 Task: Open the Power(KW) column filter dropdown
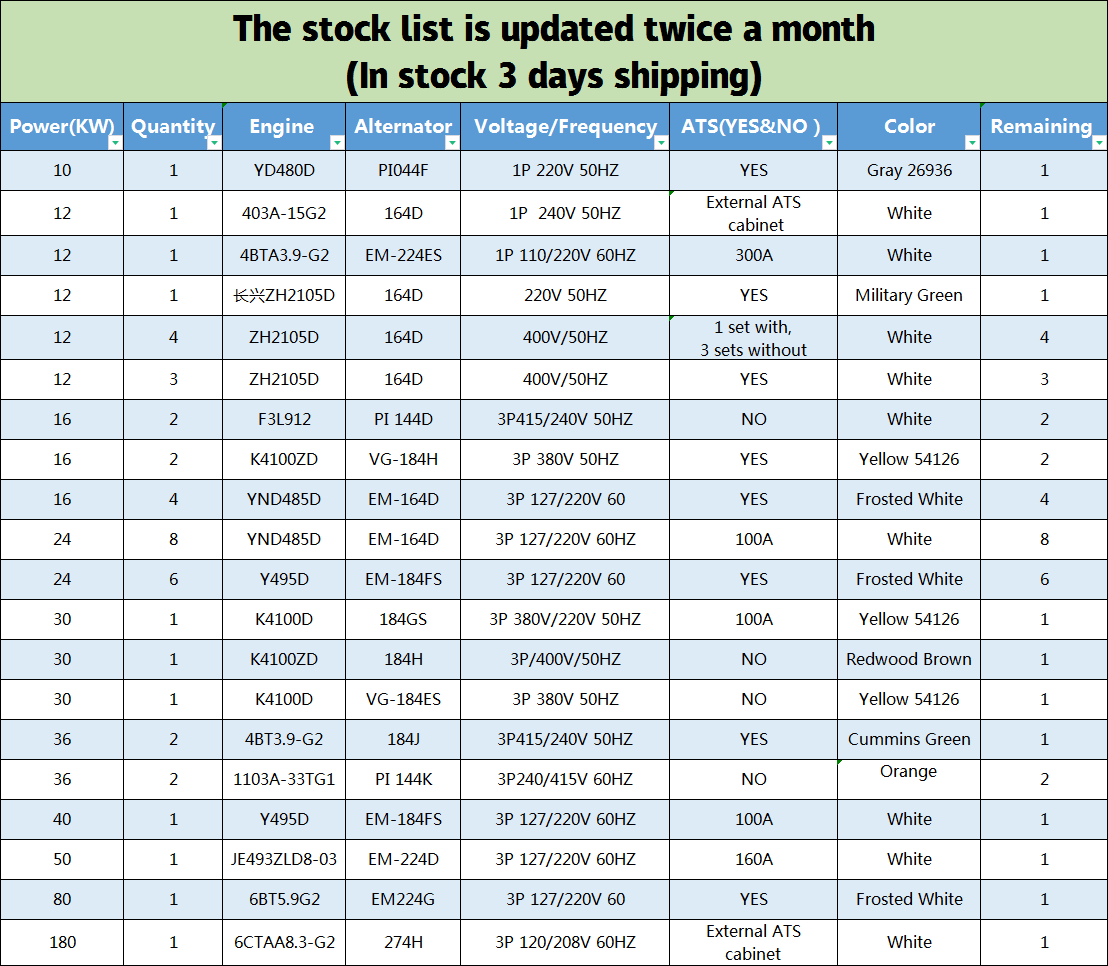[x=115, y=143]
